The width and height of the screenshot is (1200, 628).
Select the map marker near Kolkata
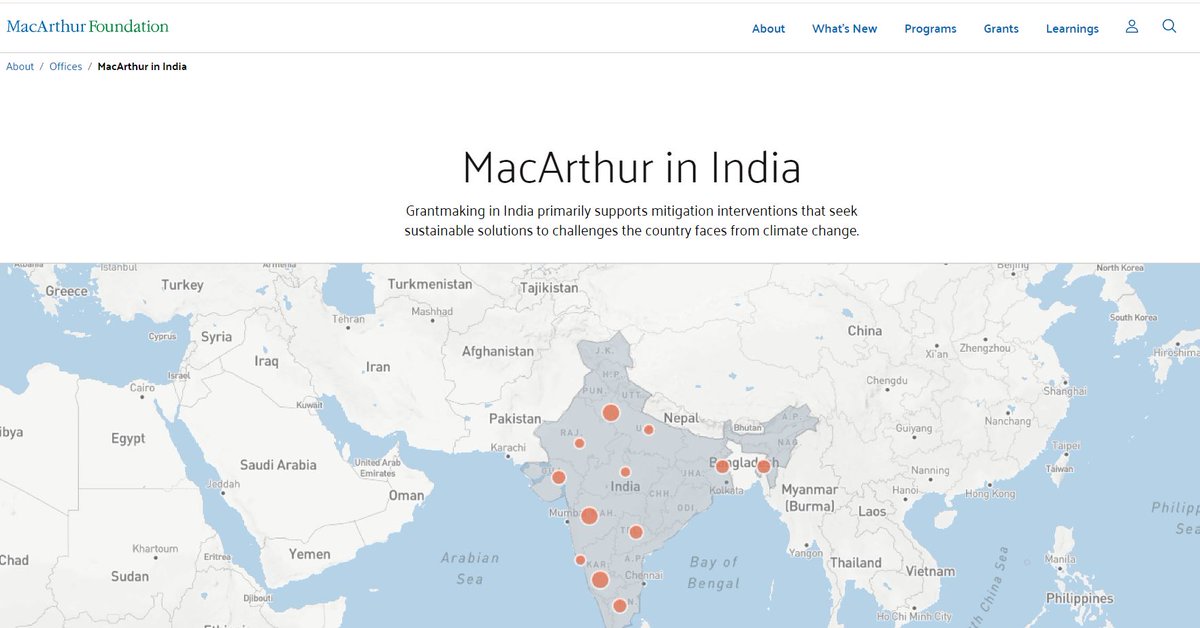pos(721,464)
